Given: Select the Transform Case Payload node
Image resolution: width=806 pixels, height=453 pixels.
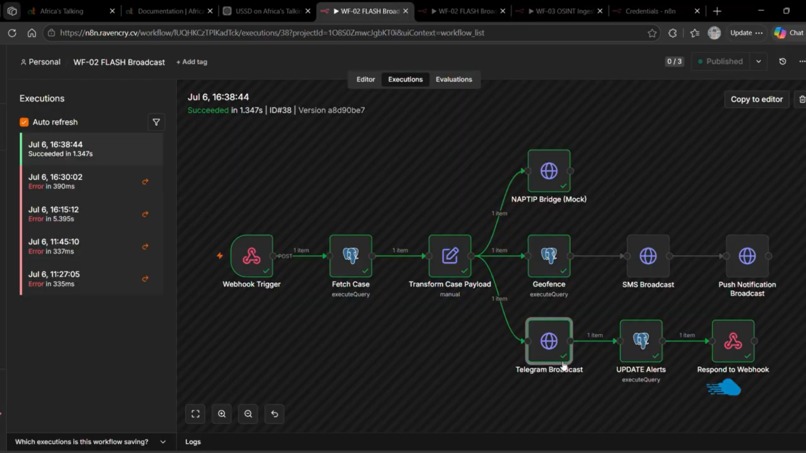Looking at the screenshot, I should pos(450,256).
